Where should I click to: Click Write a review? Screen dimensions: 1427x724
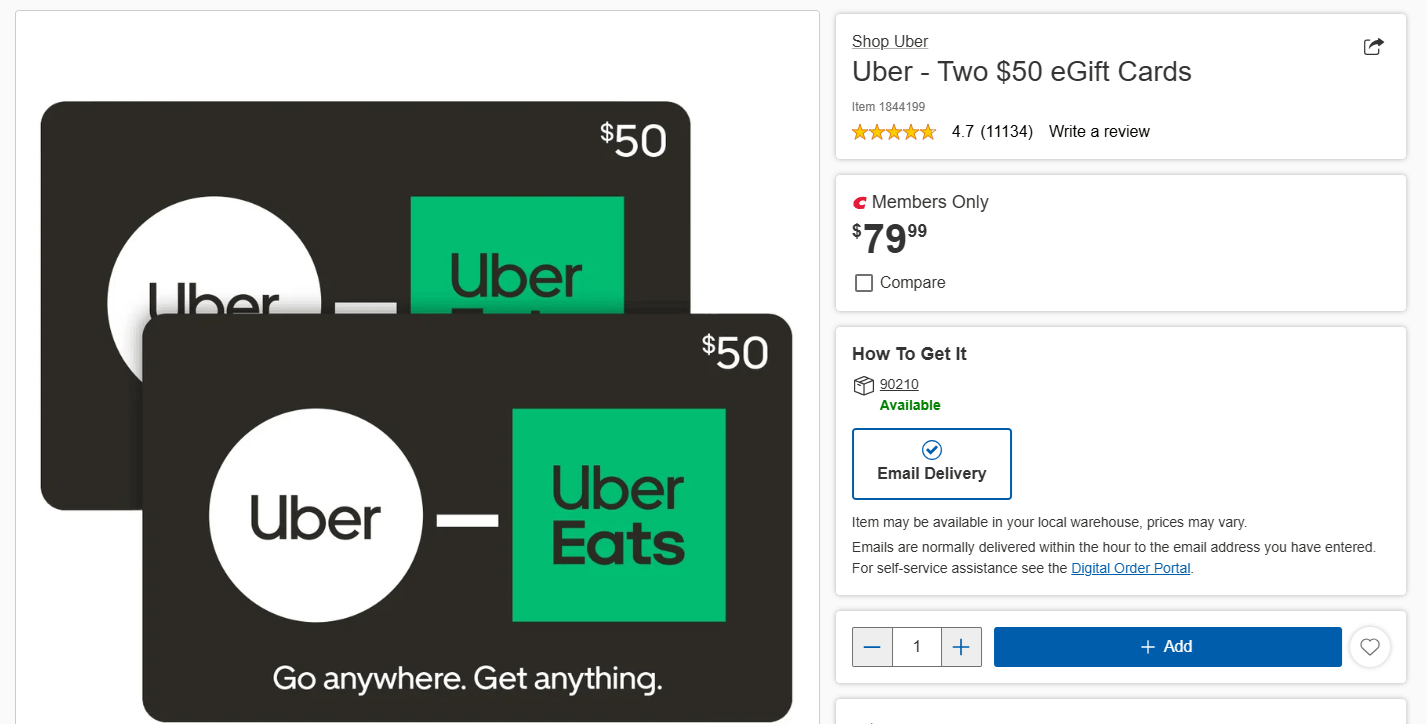click(x=1099, y=132)
